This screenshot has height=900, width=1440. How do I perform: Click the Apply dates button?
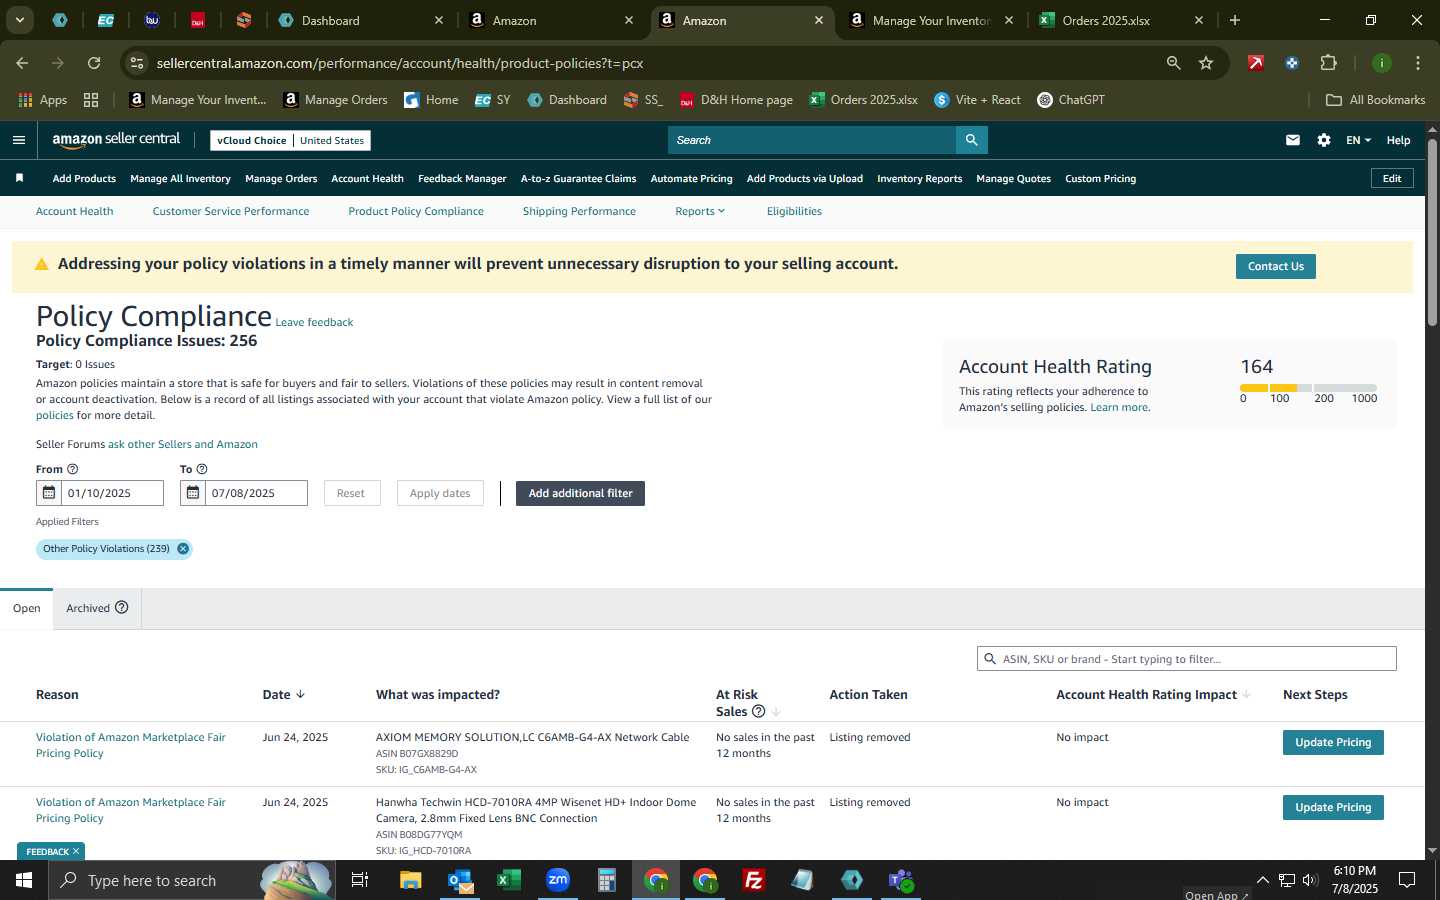440,493
